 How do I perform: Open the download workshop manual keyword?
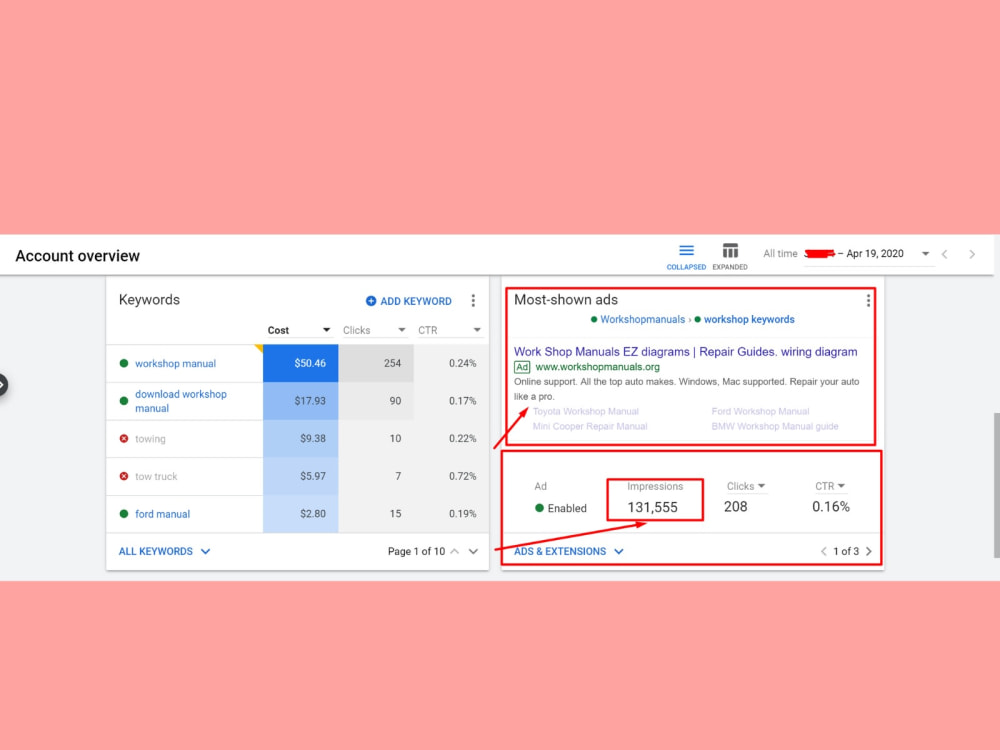click(180, 401)
